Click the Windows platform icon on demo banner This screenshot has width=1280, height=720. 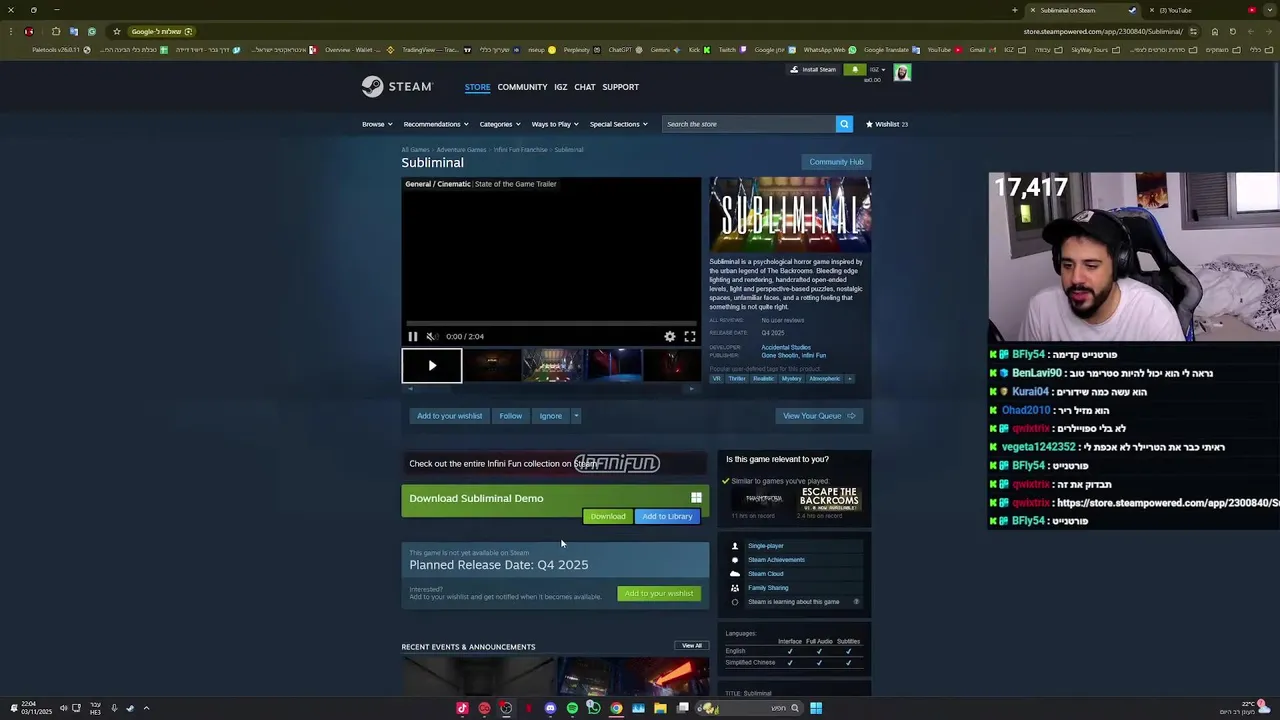pos(696,498)
